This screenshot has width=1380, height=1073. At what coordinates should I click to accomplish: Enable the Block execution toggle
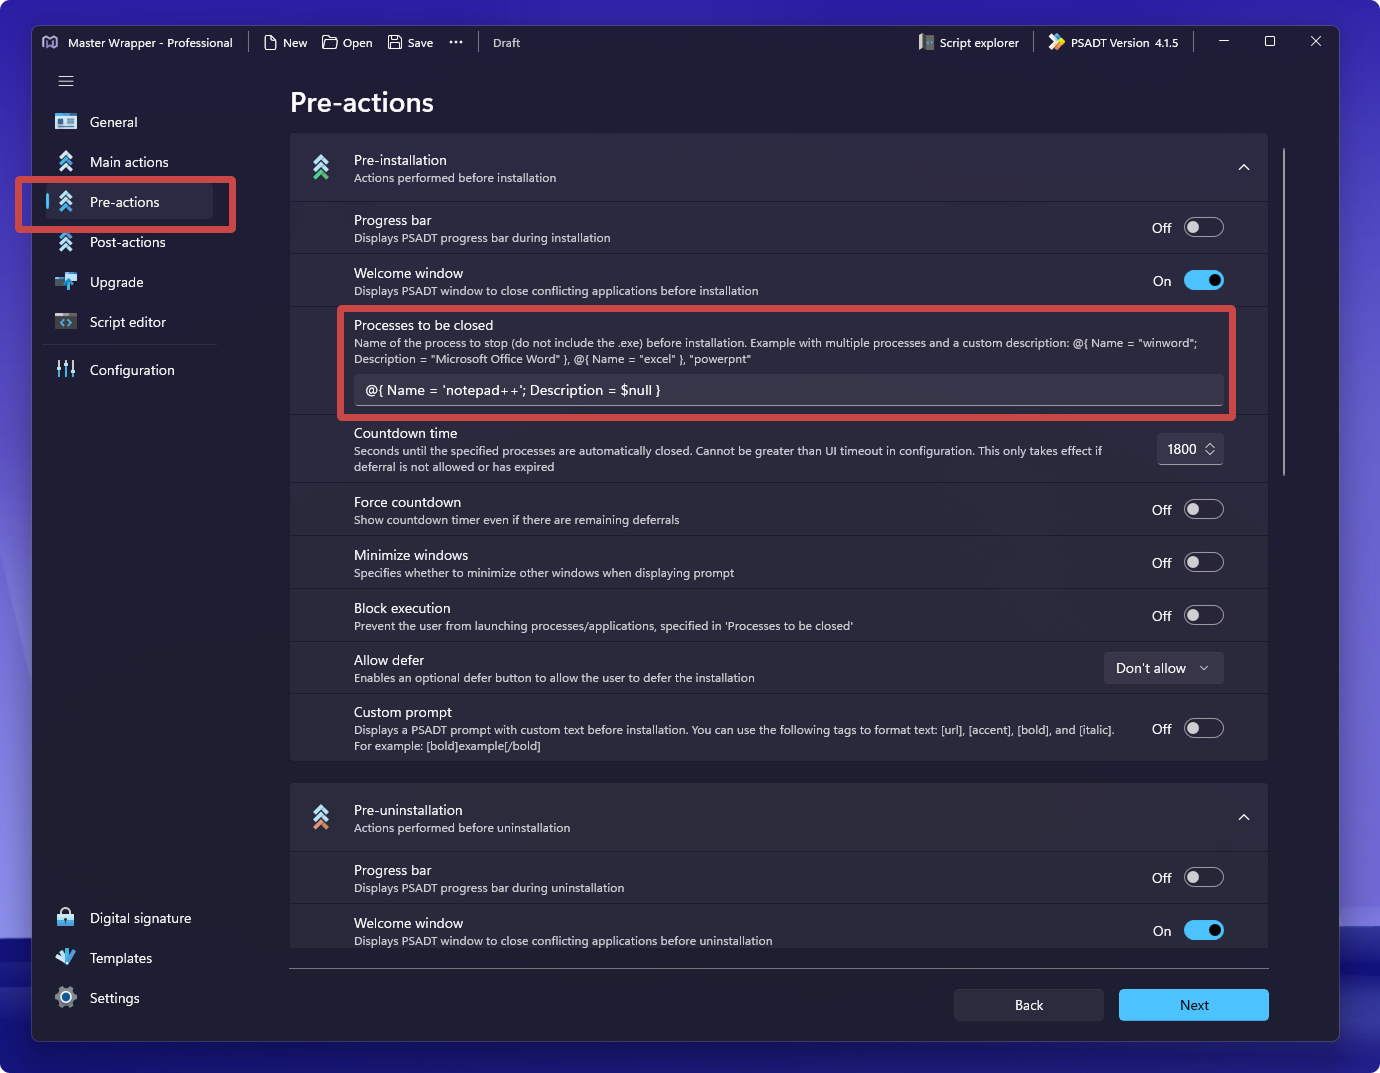(x=1203, y=616)
